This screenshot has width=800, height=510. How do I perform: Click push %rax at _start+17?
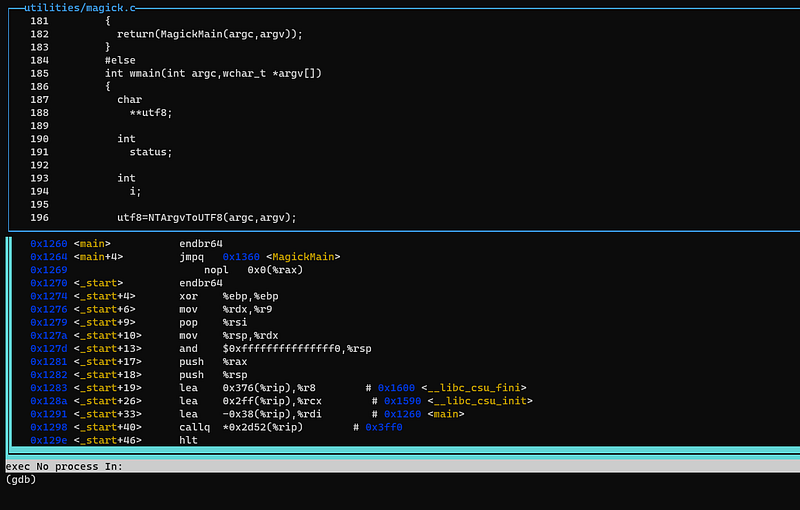click(213, 362)
